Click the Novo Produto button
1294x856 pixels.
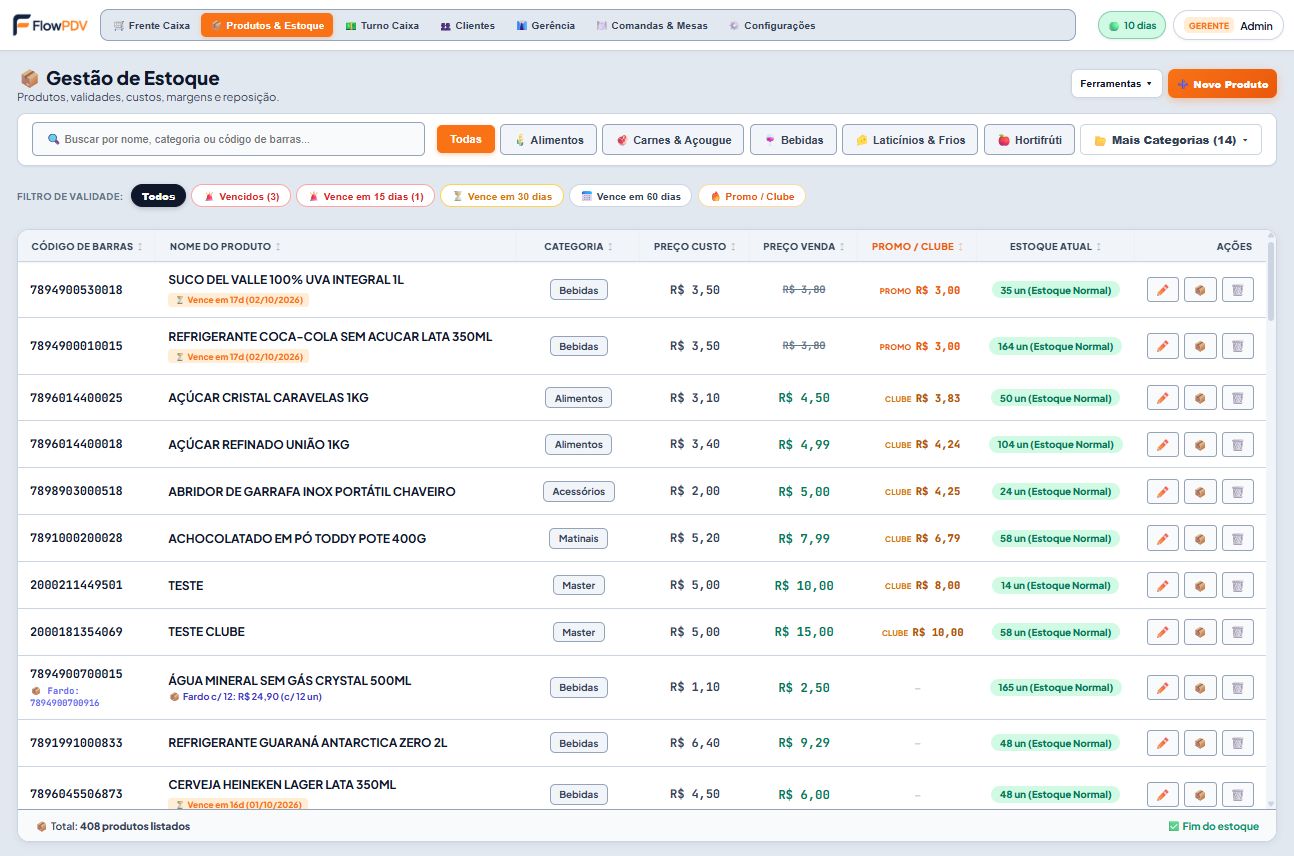click(1223, 84)
